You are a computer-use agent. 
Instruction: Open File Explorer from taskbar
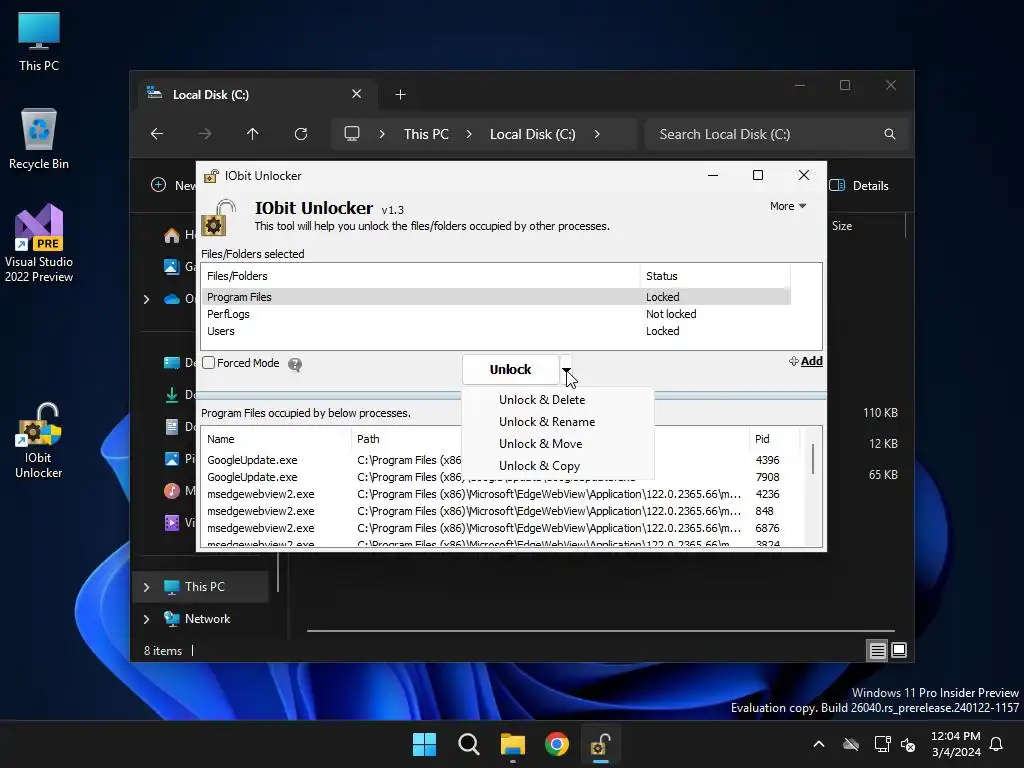[513, 744]
